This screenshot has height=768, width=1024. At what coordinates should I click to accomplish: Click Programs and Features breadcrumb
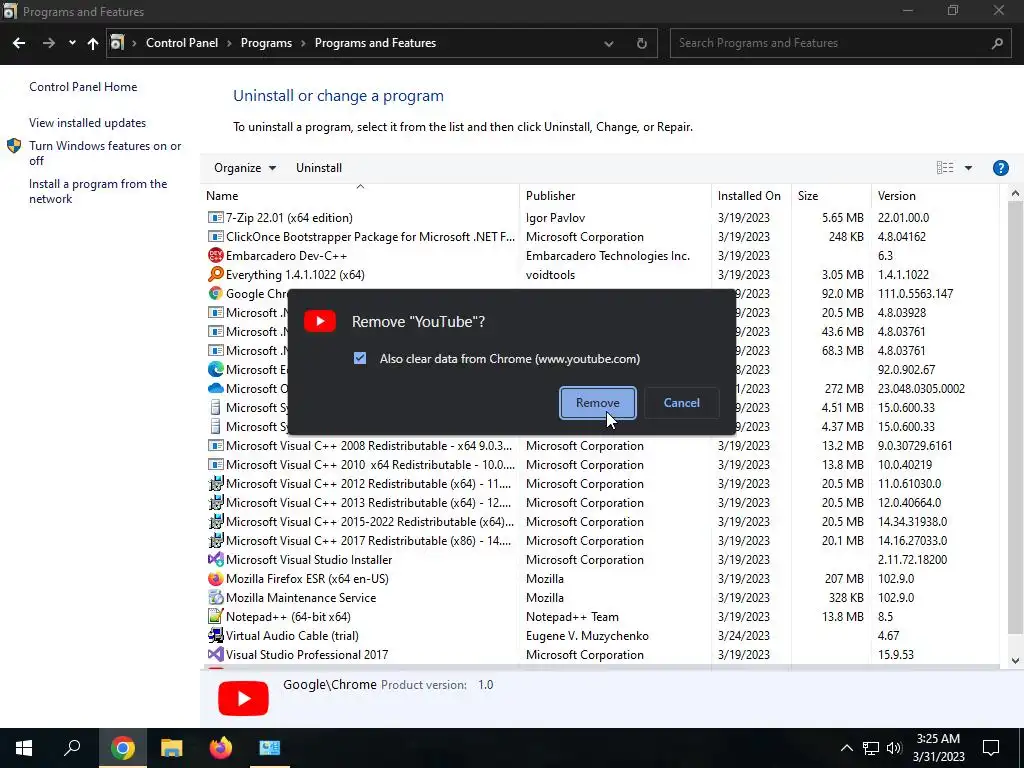[x=376, y=43]
